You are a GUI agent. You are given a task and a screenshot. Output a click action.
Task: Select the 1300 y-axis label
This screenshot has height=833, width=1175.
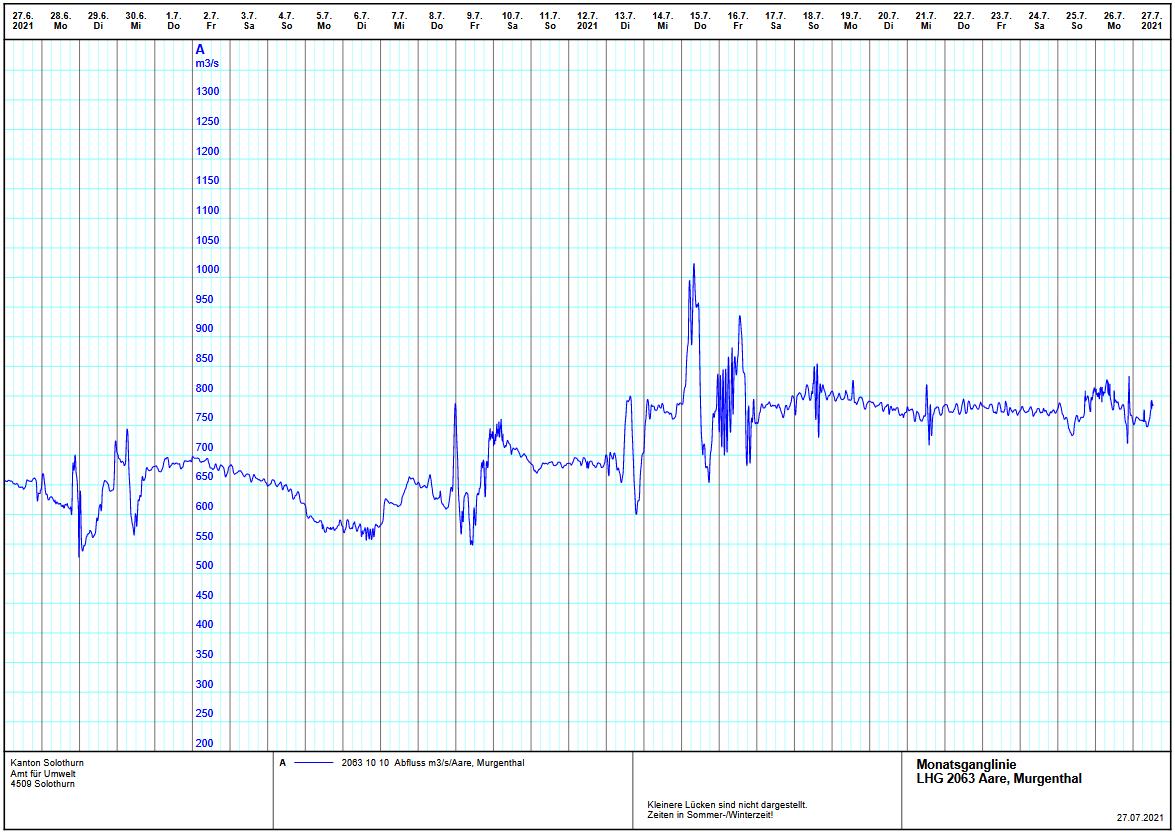pyautogui.click(x=207, y=92)
